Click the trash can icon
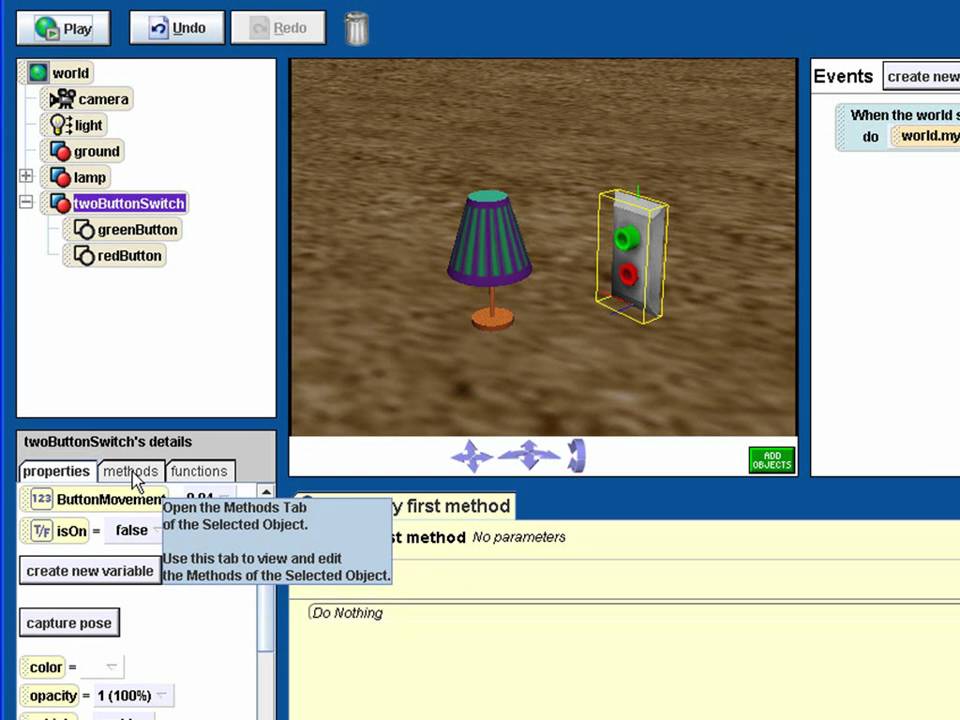Image resolution: width=960 pixels, height=720 pixels. coord(356,28)
